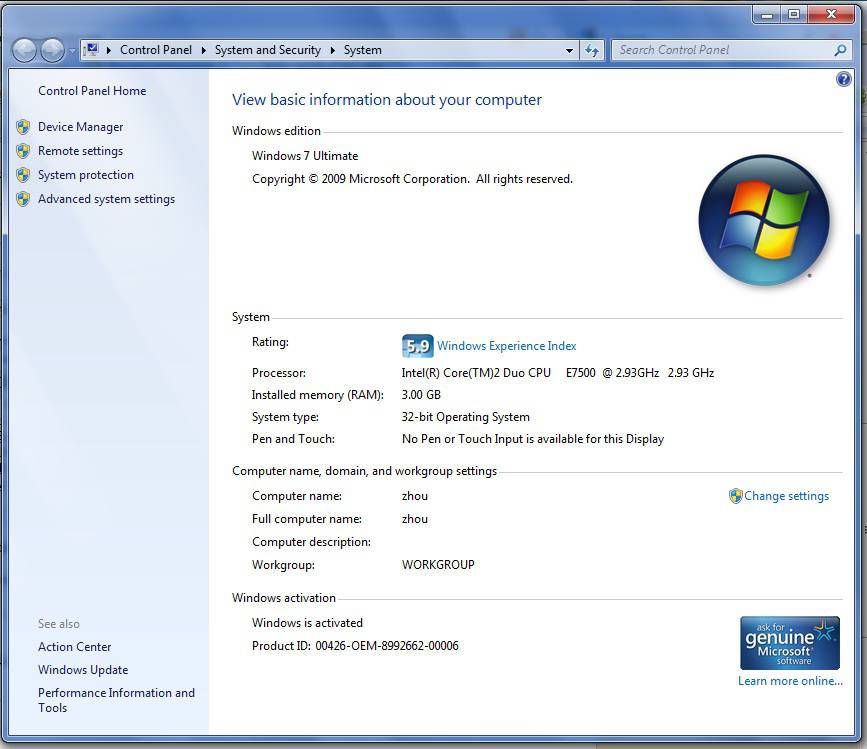Screen dimensions: 867x749
Task: Open the address bar history dropdown
Action: point(570,50)
